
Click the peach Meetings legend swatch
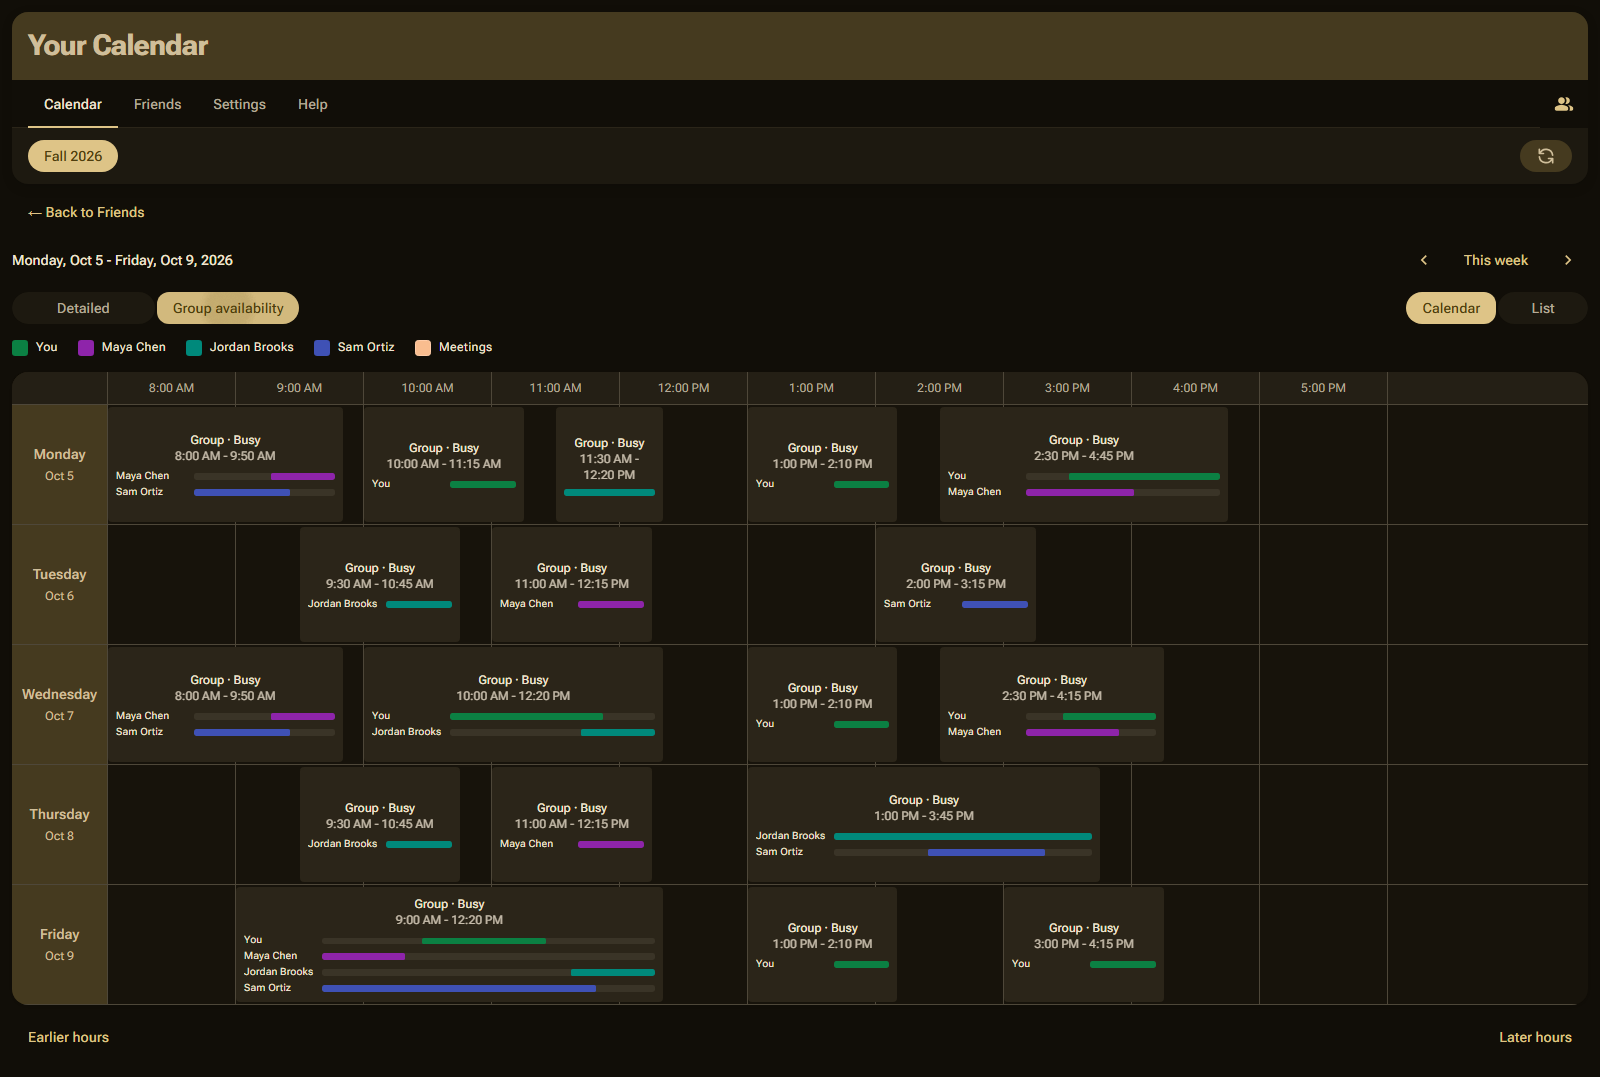(x=423, y=348)
